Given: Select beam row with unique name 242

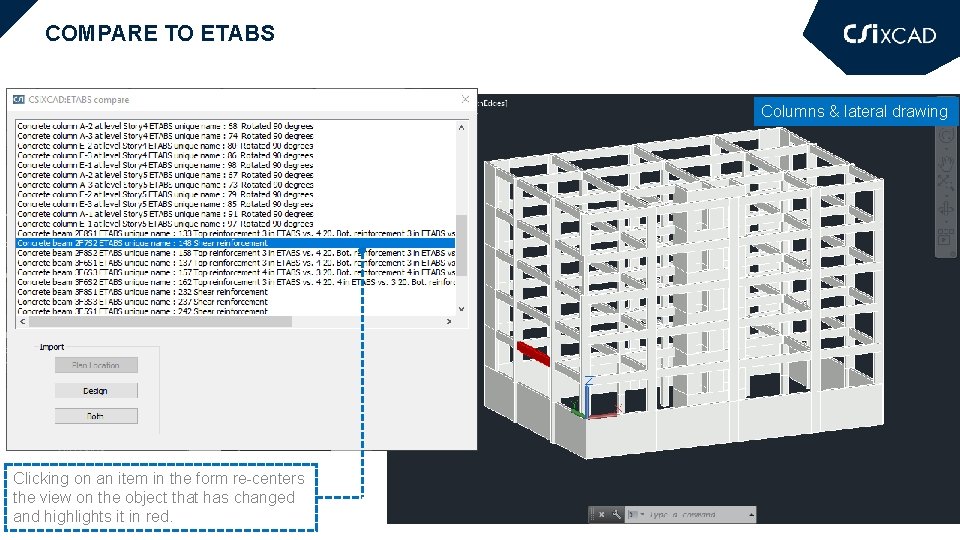Looking at the screenshot, I should 235,311.
